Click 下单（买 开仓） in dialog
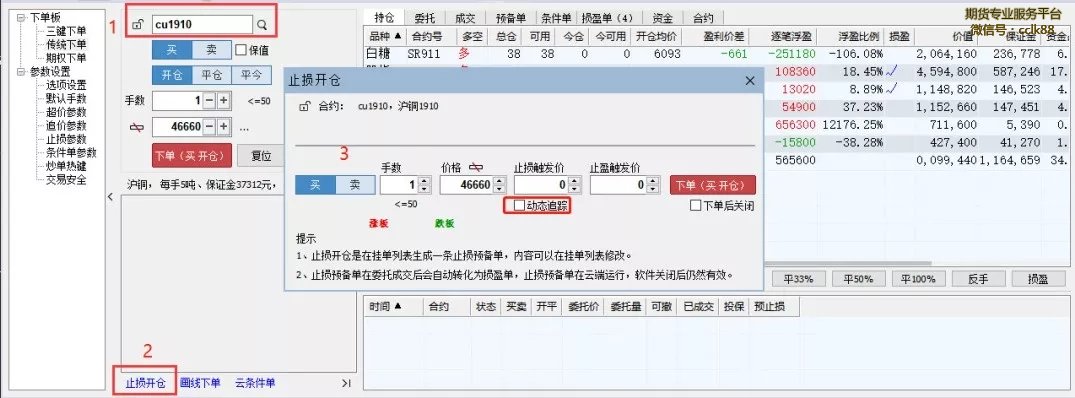This screenshot has height=398, width=1075. 712,185
